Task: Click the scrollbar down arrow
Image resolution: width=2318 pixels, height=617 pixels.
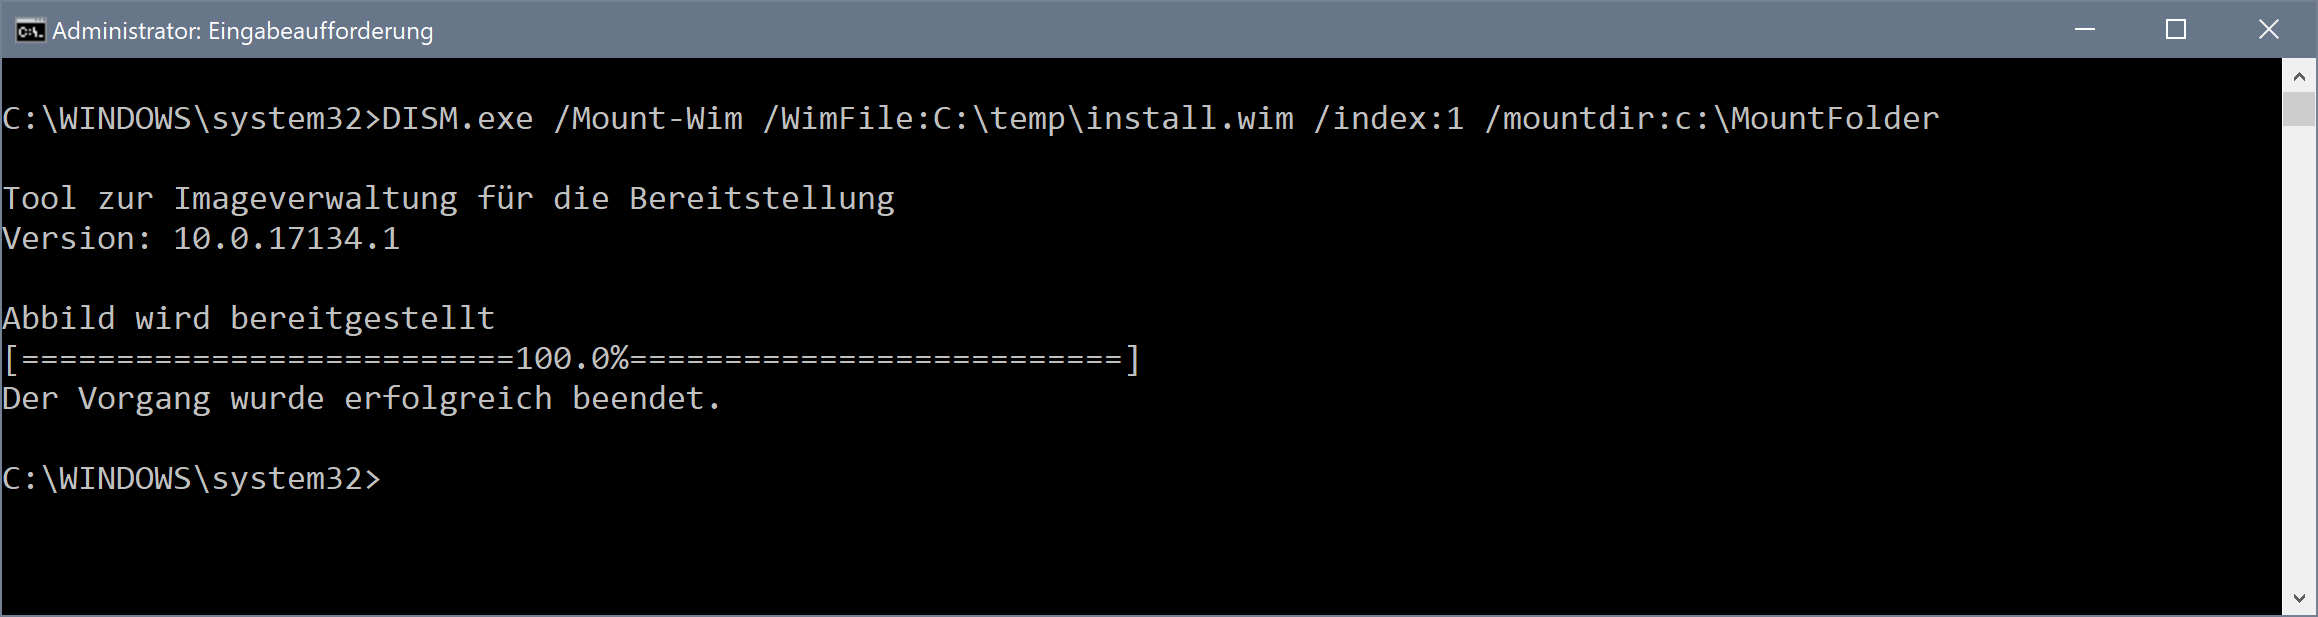Action: 2298,599
